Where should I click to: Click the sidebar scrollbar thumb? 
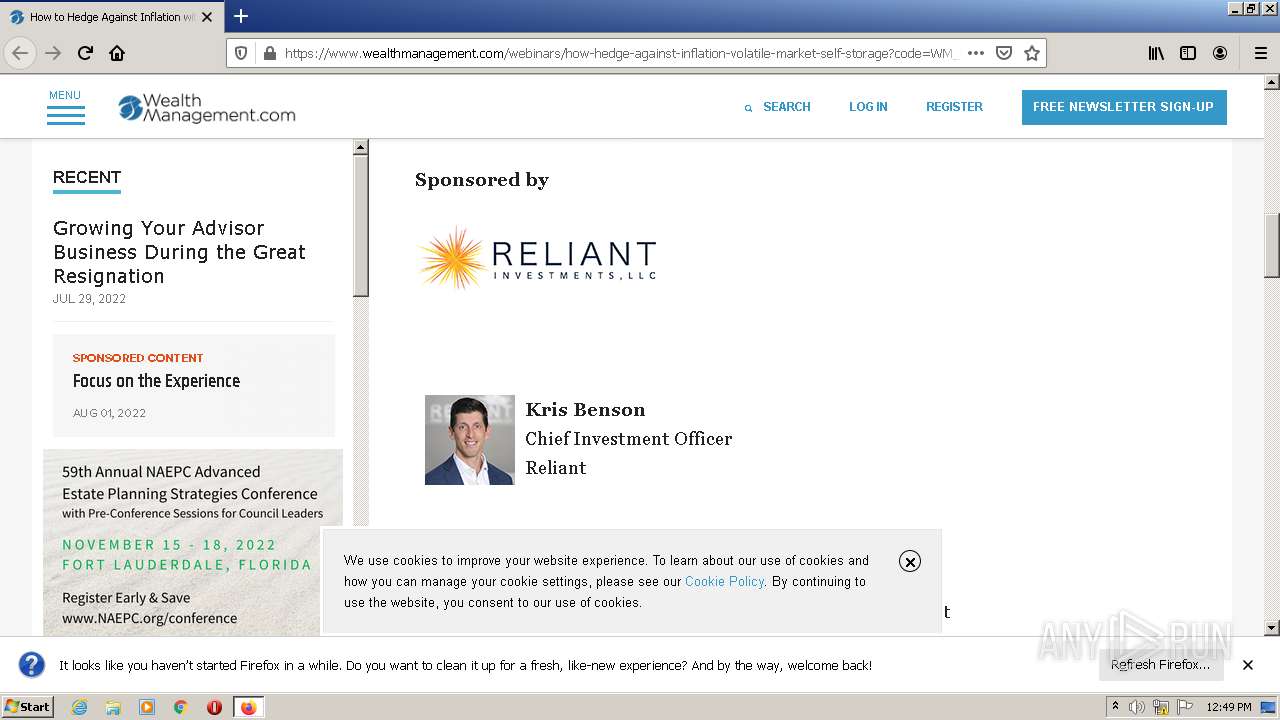click(x=361, y=226)
